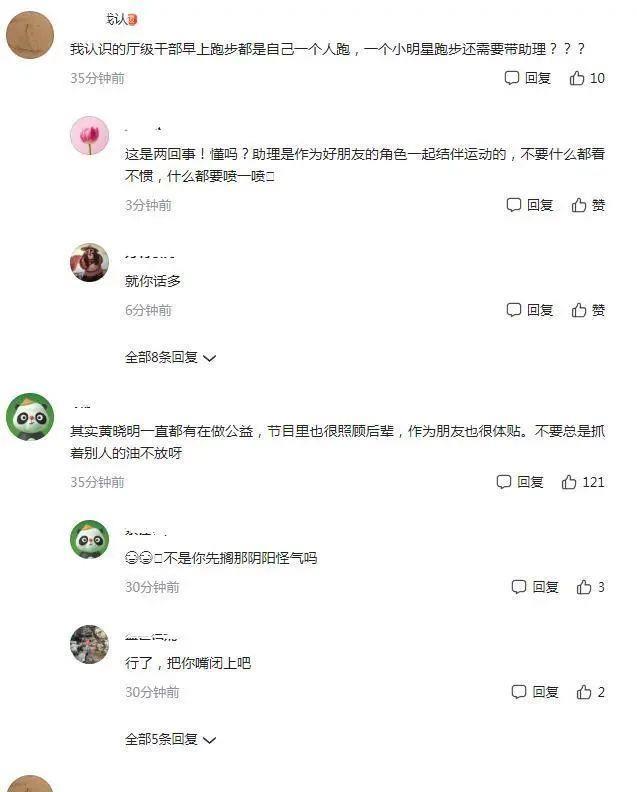Reply to the 就你话多 comment

(x=529, y=310)
